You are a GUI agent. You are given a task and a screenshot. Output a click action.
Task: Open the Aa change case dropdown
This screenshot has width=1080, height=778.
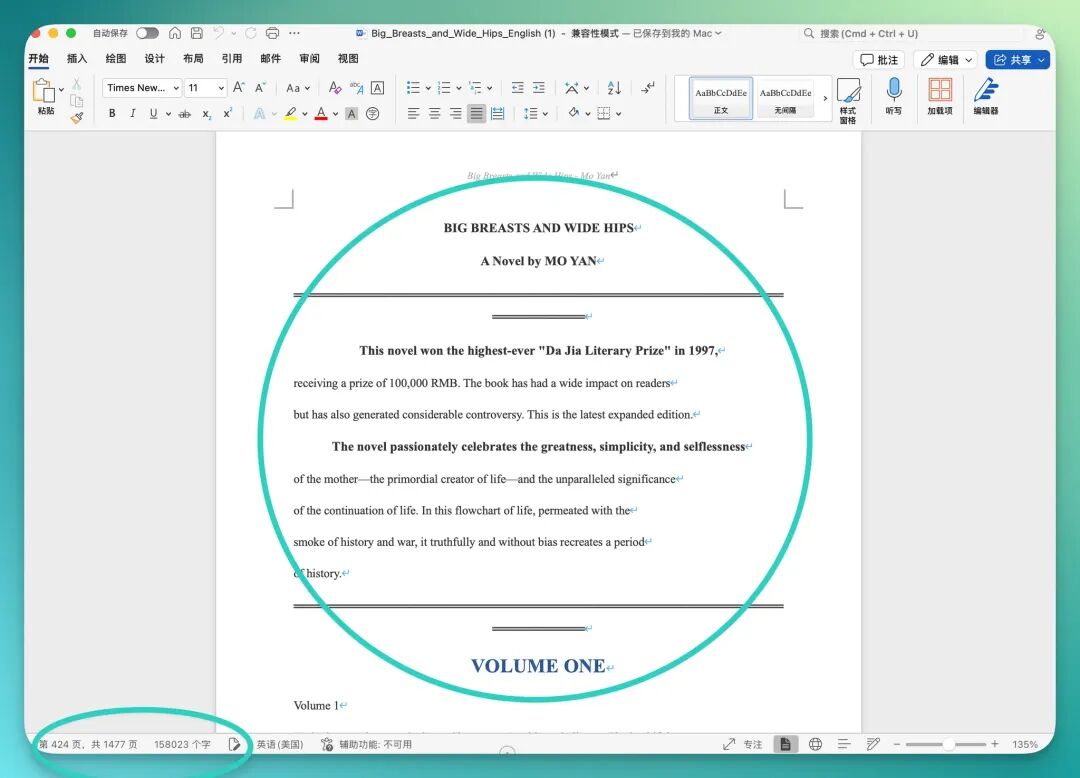(x=298, y=87)
